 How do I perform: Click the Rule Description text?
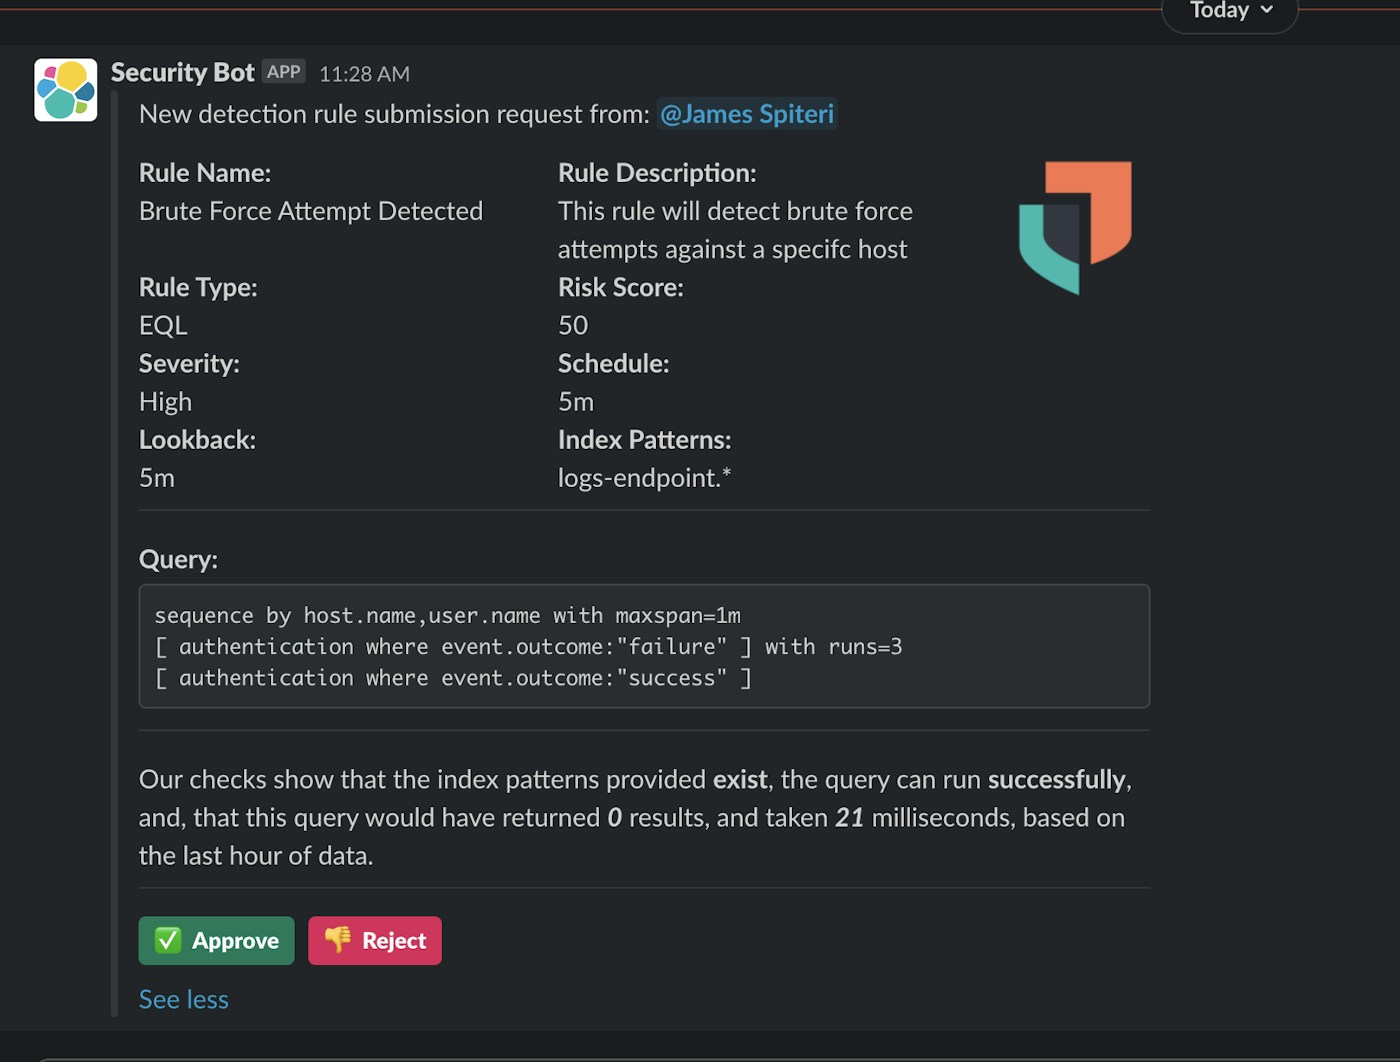click(734, 230)
